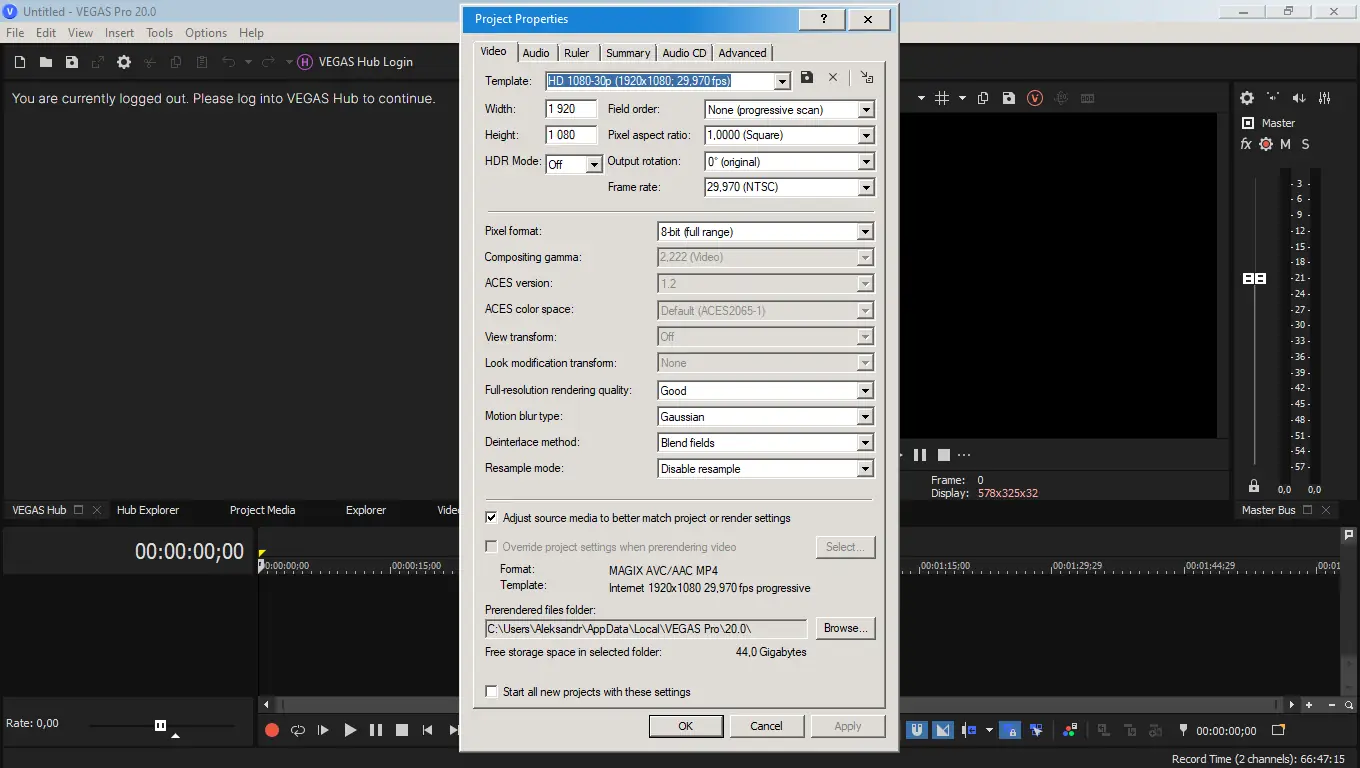Switch to the Advanced tab

tap(742, 53)
